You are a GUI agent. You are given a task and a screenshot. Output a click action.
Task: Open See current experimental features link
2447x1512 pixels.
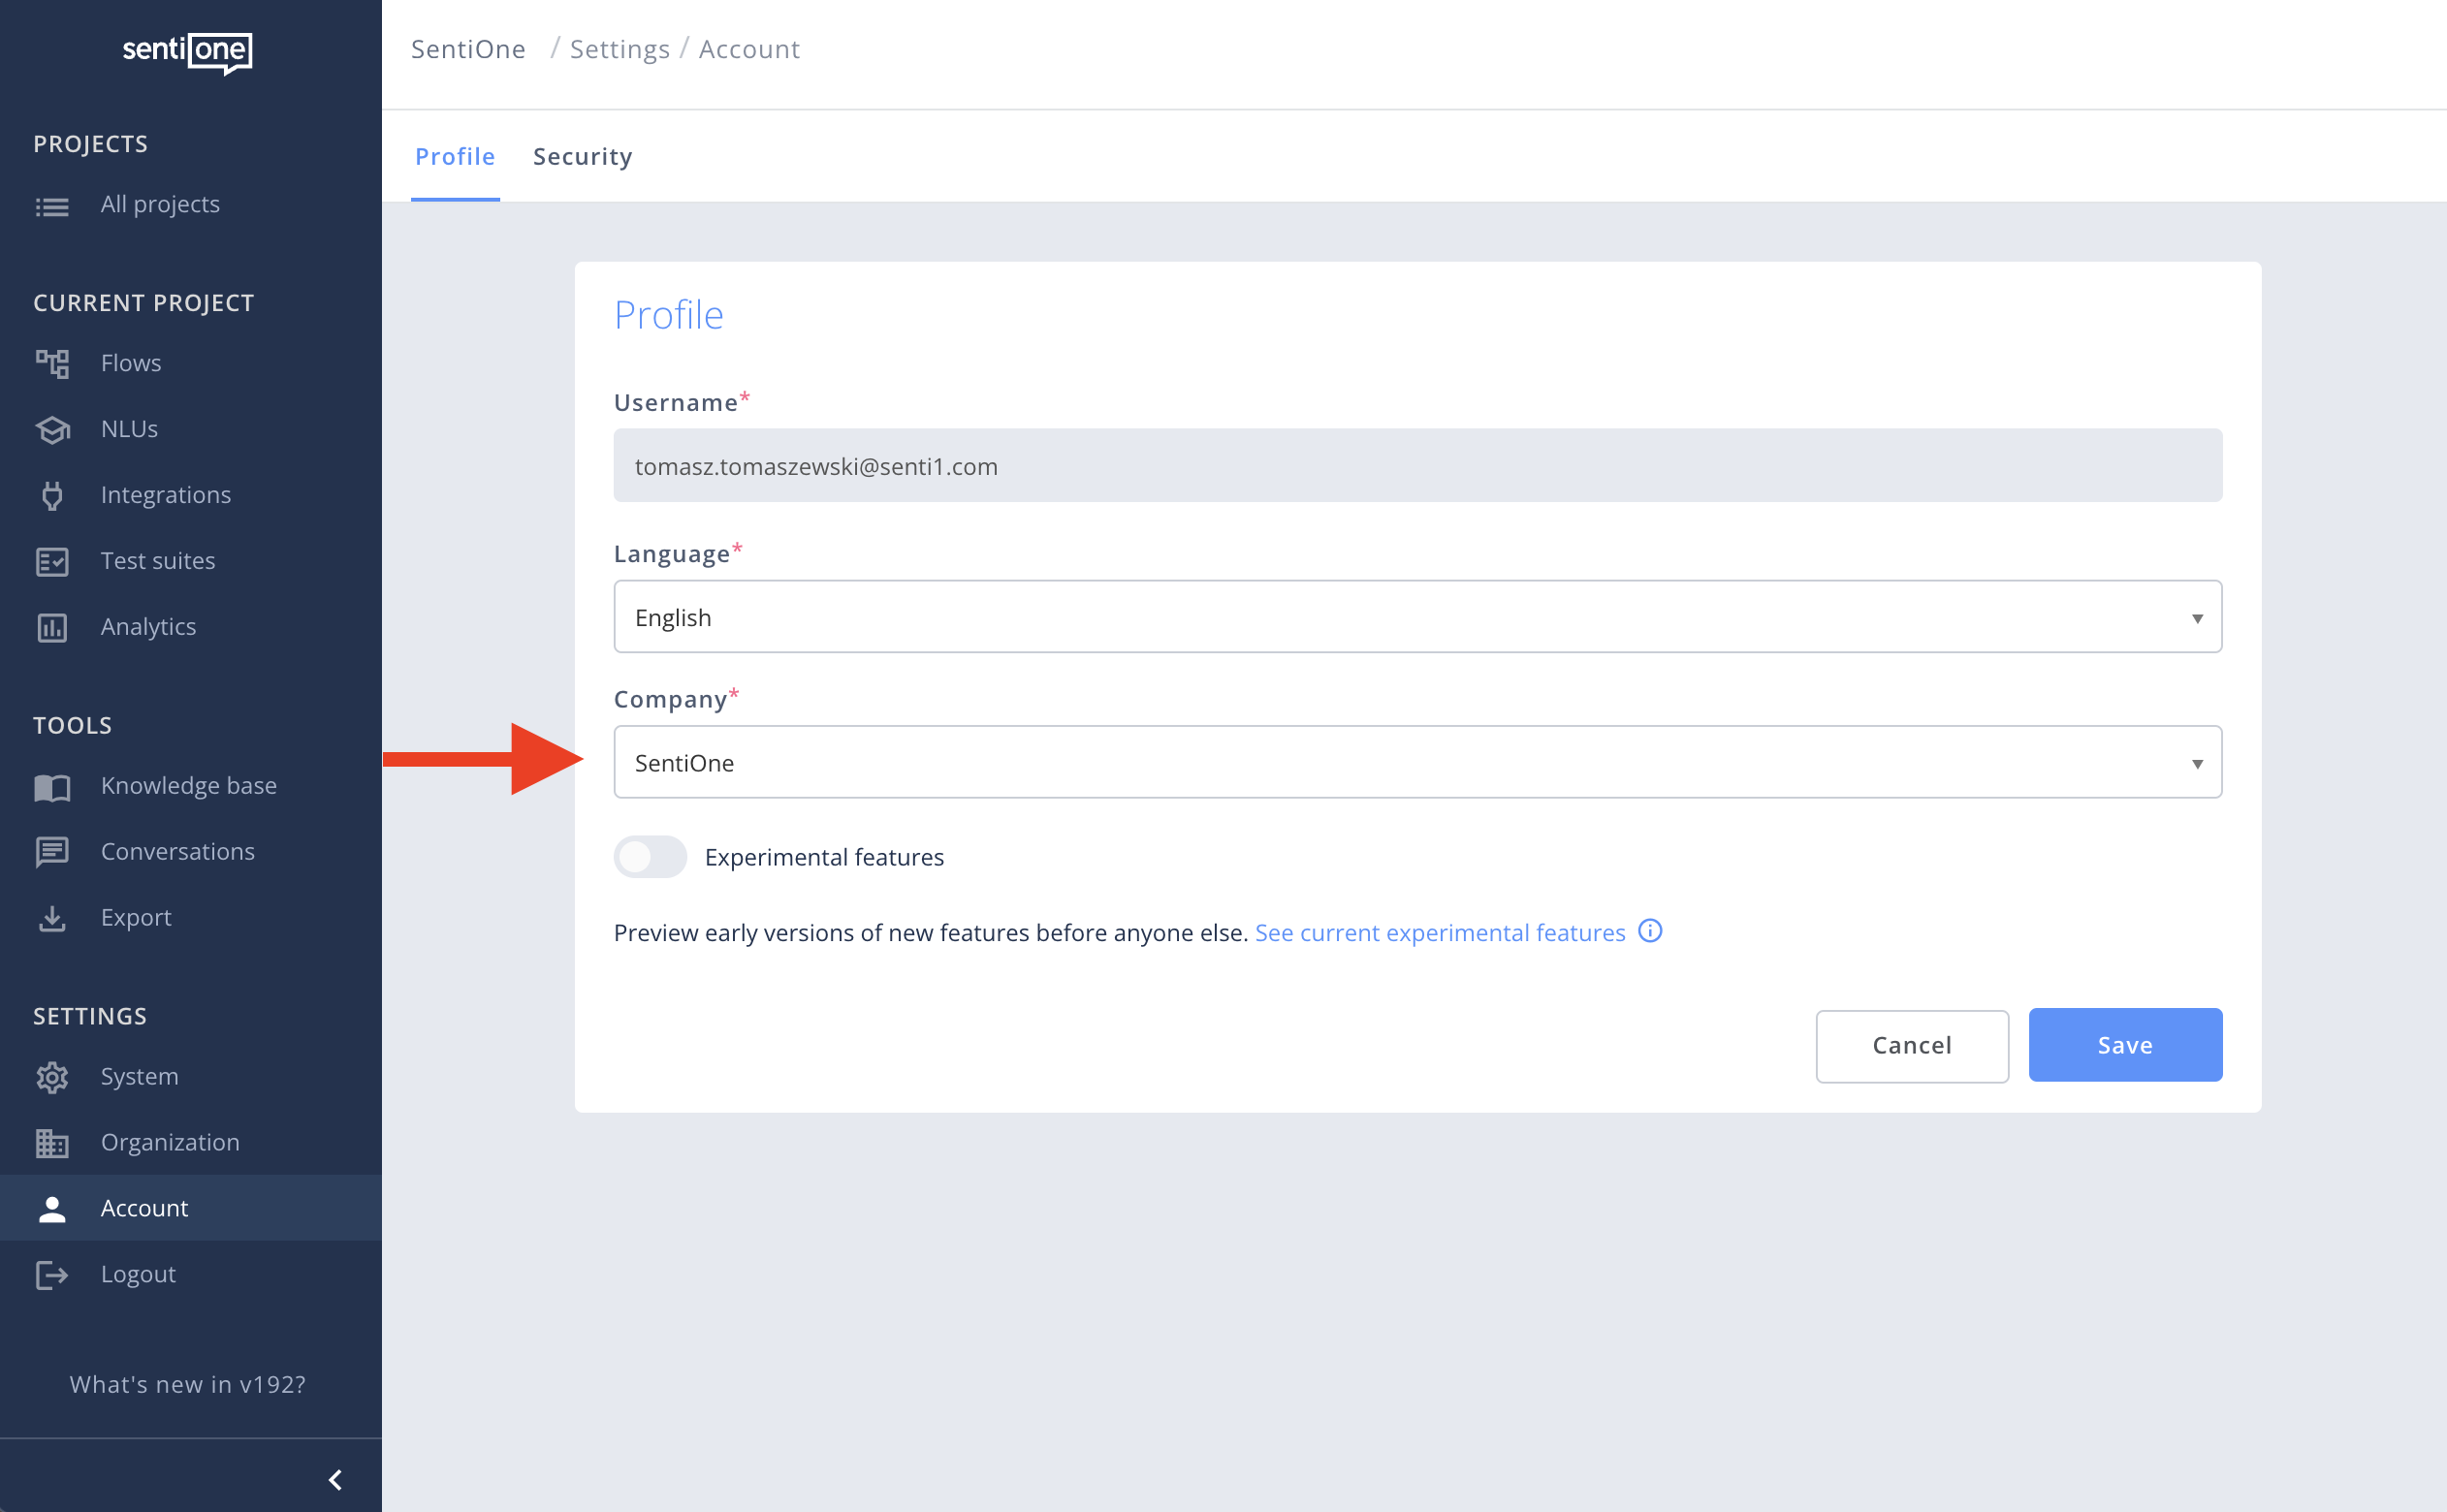click(x=1439, y=932)
